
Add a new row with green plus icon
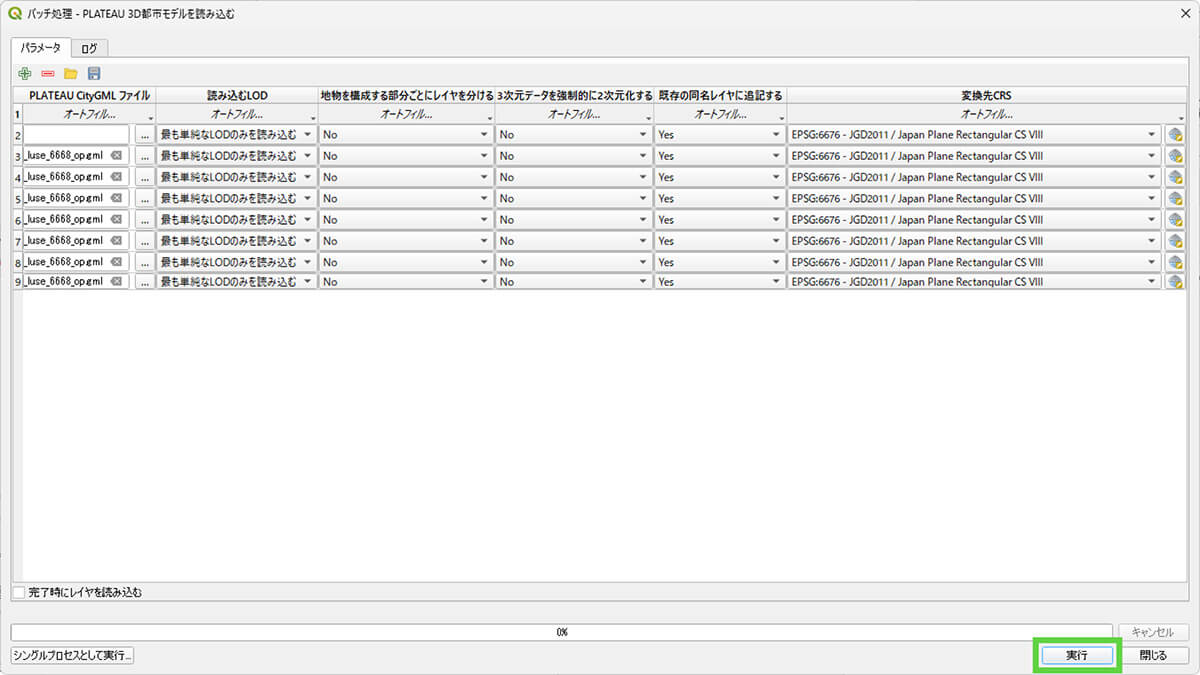click(x=25, y=73)
